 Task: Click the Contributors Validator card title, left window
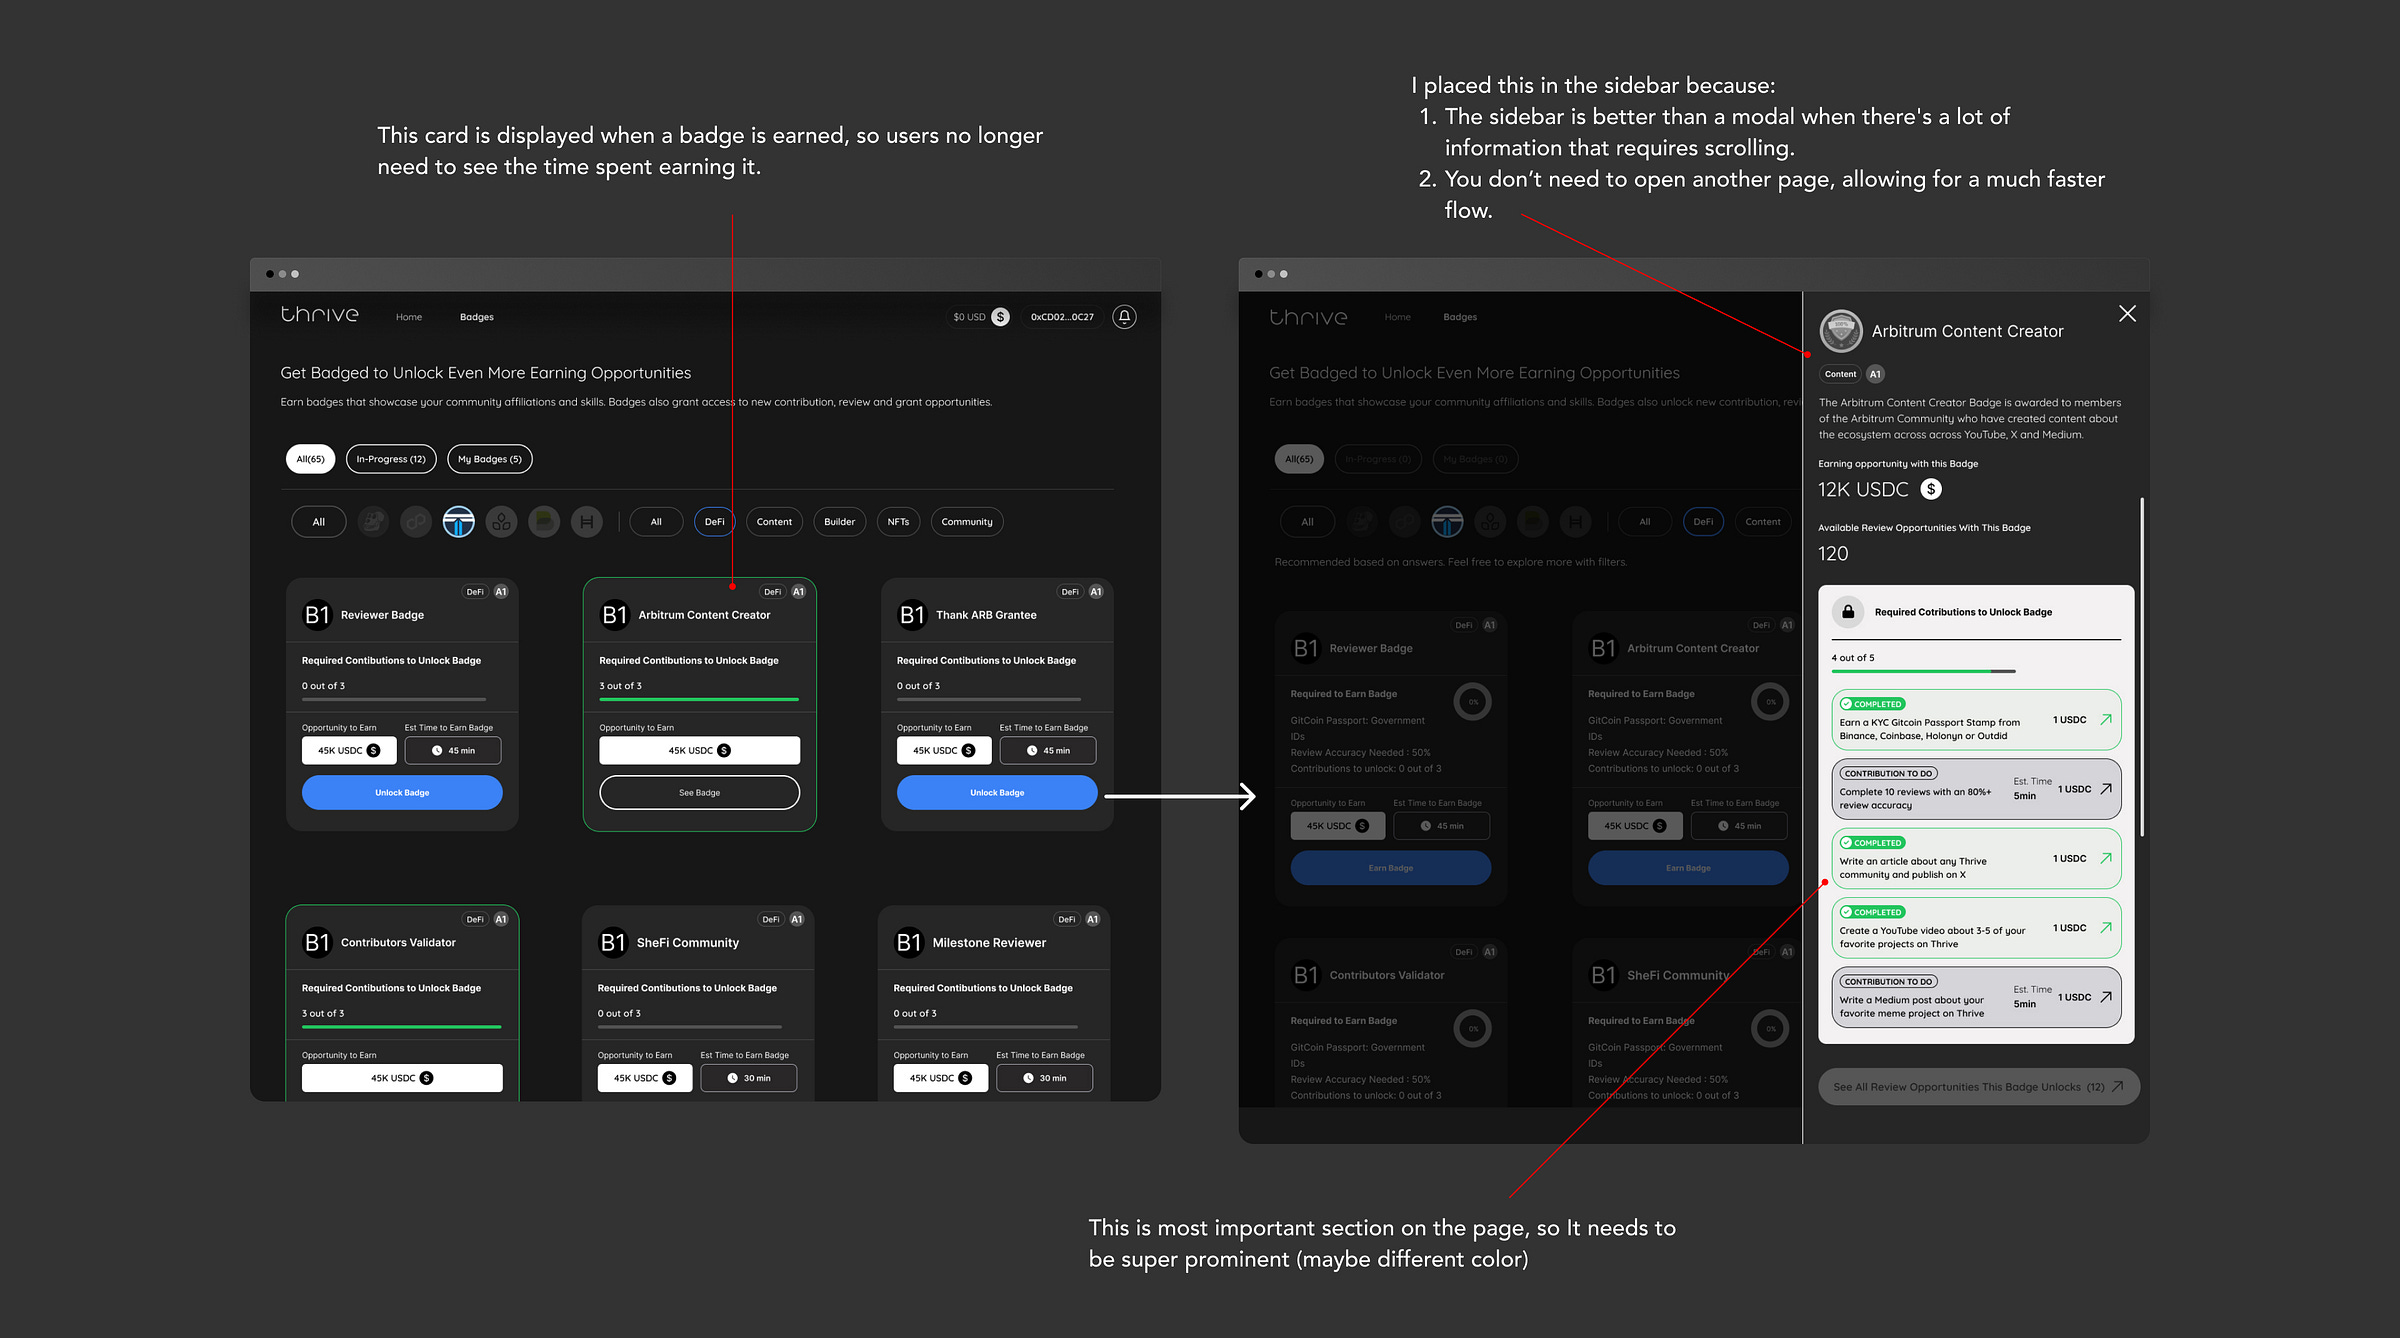pyautogui.click(x=398, y=943)
